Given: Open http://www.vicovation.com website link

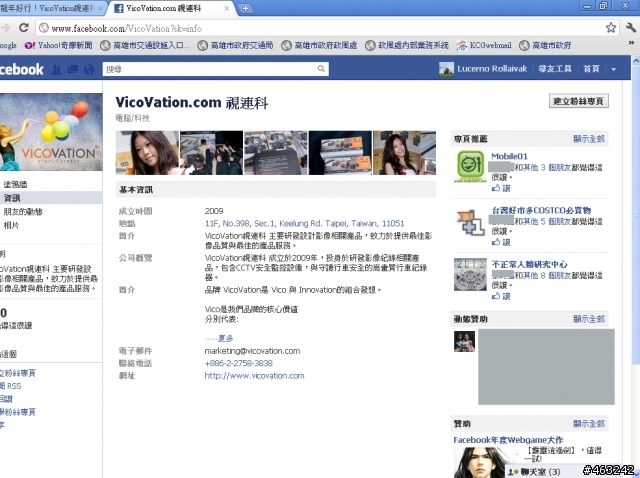Looking at the screenshot, I should tap(254, 376).
